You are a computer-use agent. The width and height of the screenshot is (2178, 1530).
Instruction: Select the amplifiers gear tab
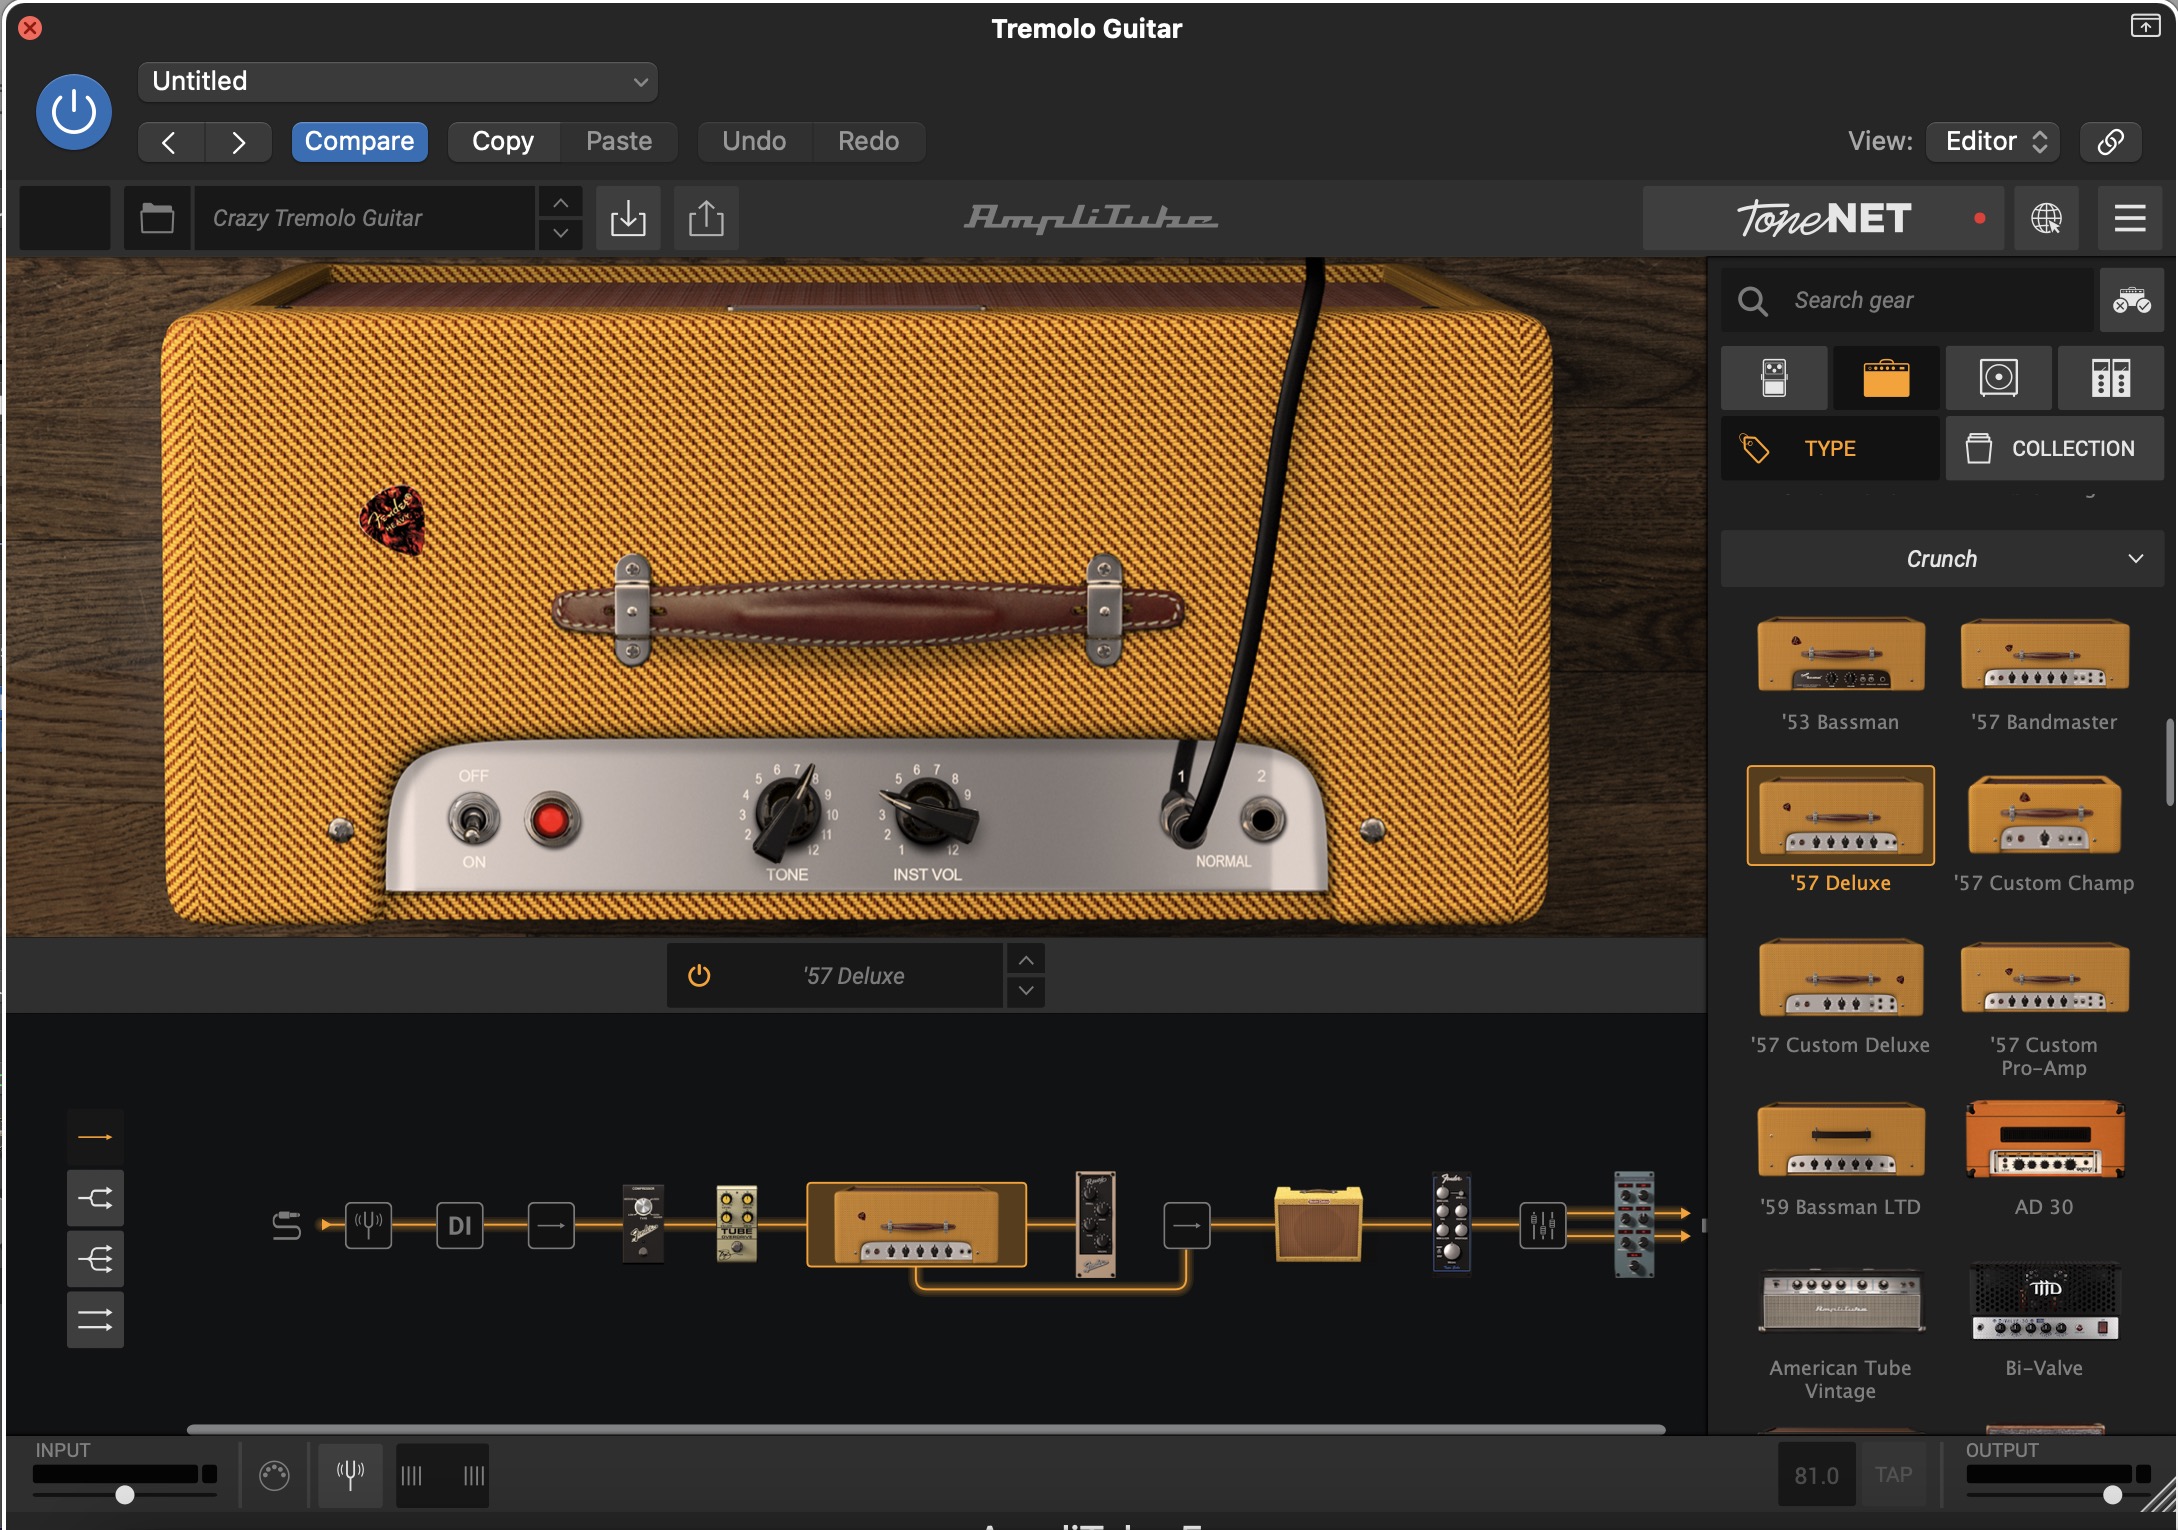[x=1886, y=378]
